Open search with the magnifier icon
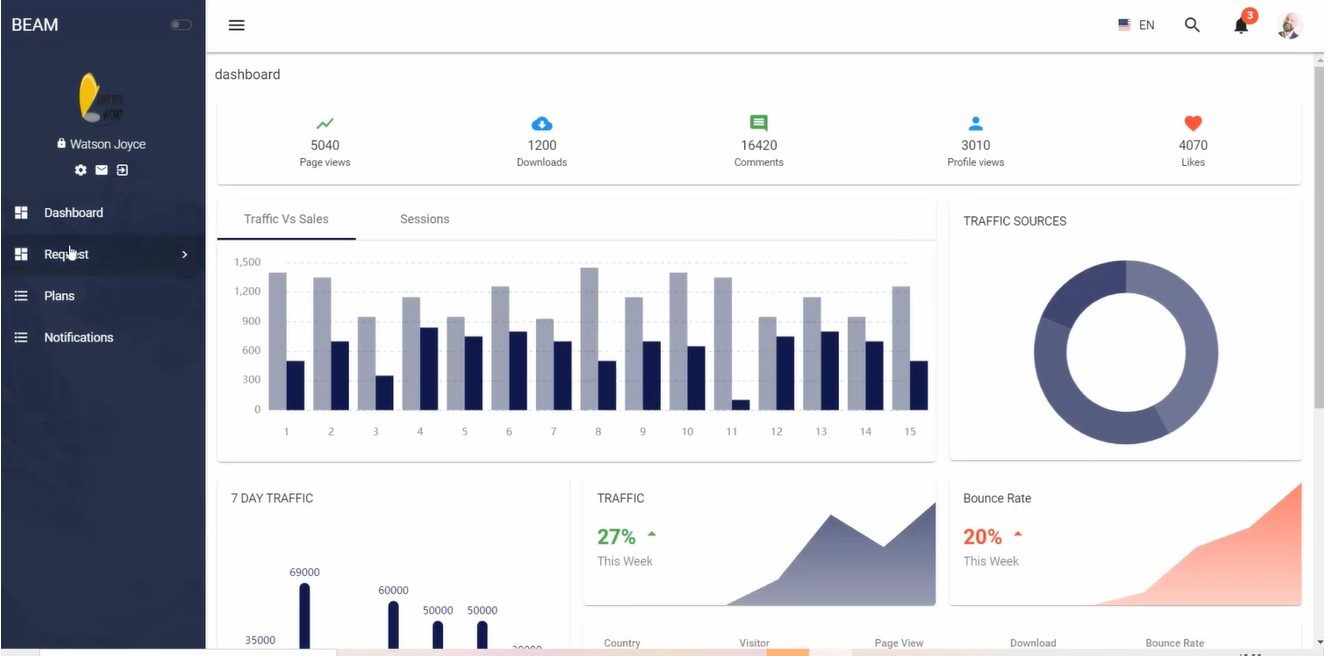 click(1192, 25)
